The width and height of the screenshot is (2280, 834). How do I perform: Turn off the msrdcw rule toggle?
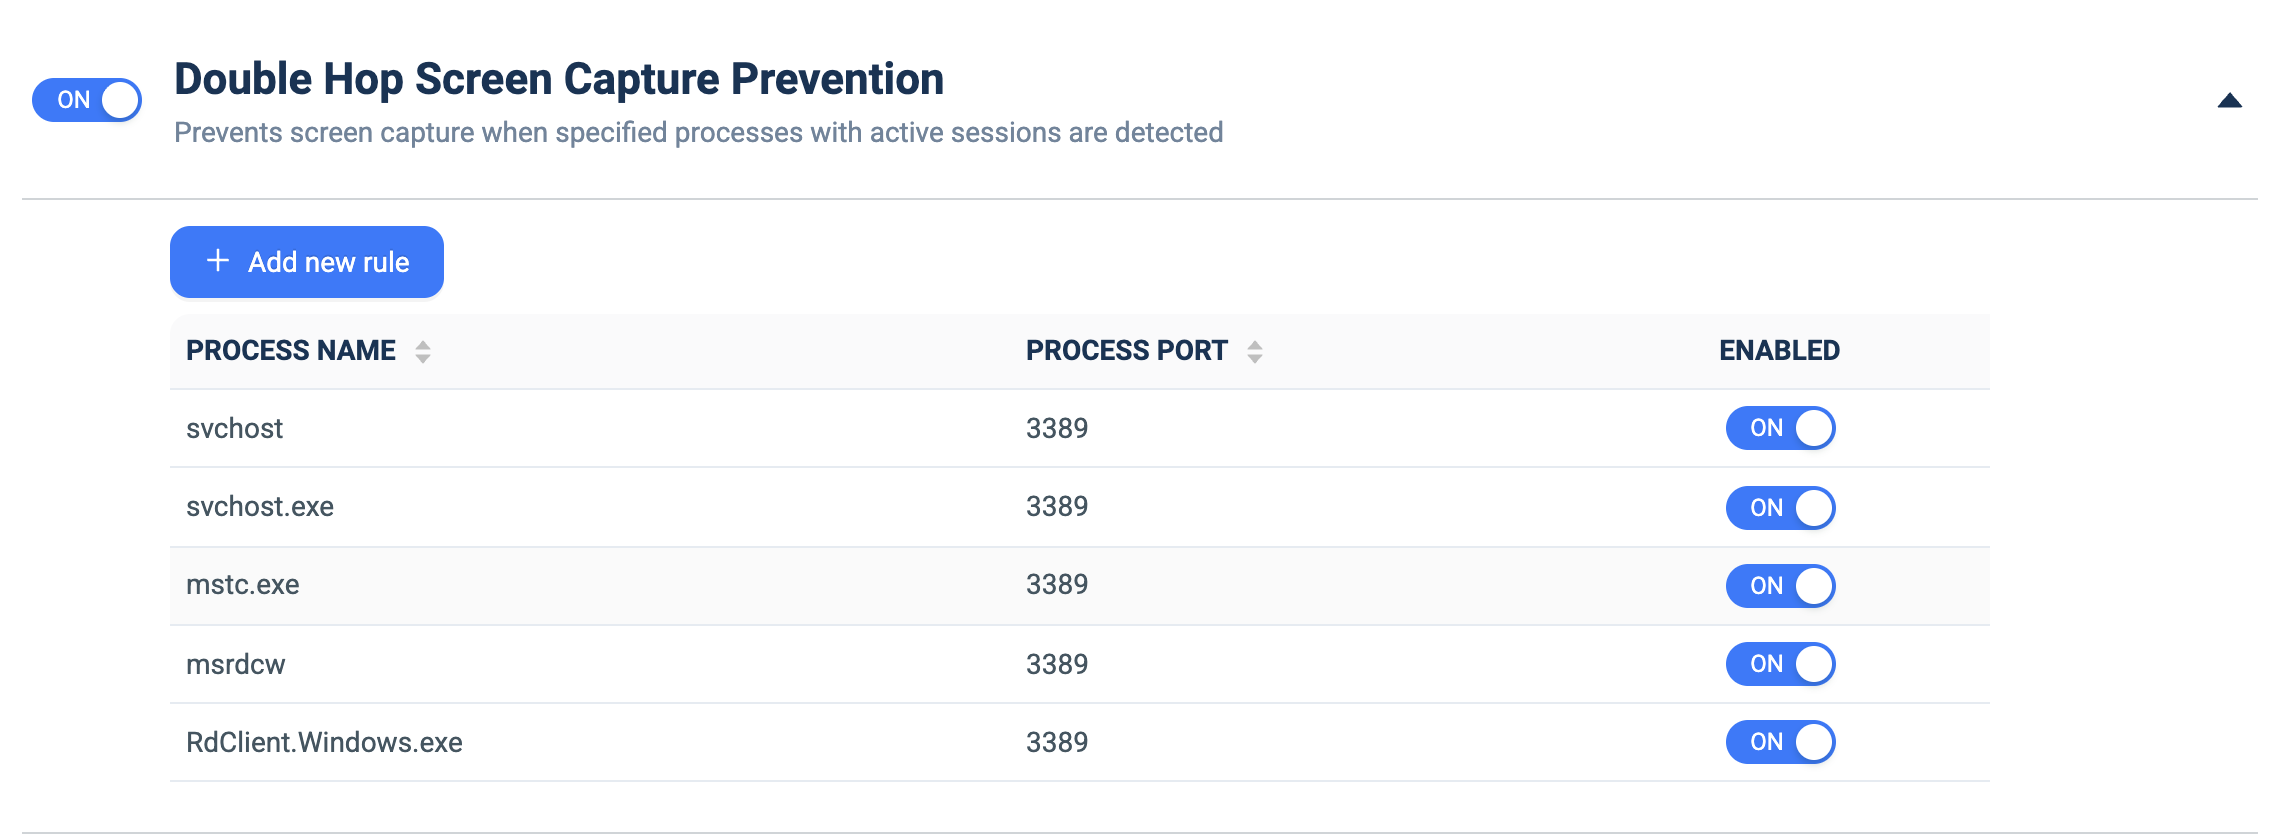click(1780, 664)
